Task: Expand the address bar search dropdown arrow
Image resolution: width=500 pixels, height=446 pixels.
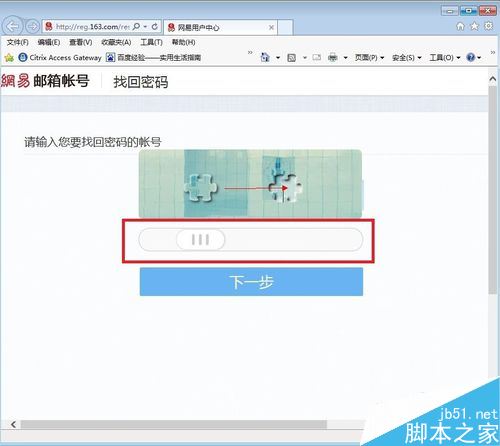Action: click(x=145, y=27)
